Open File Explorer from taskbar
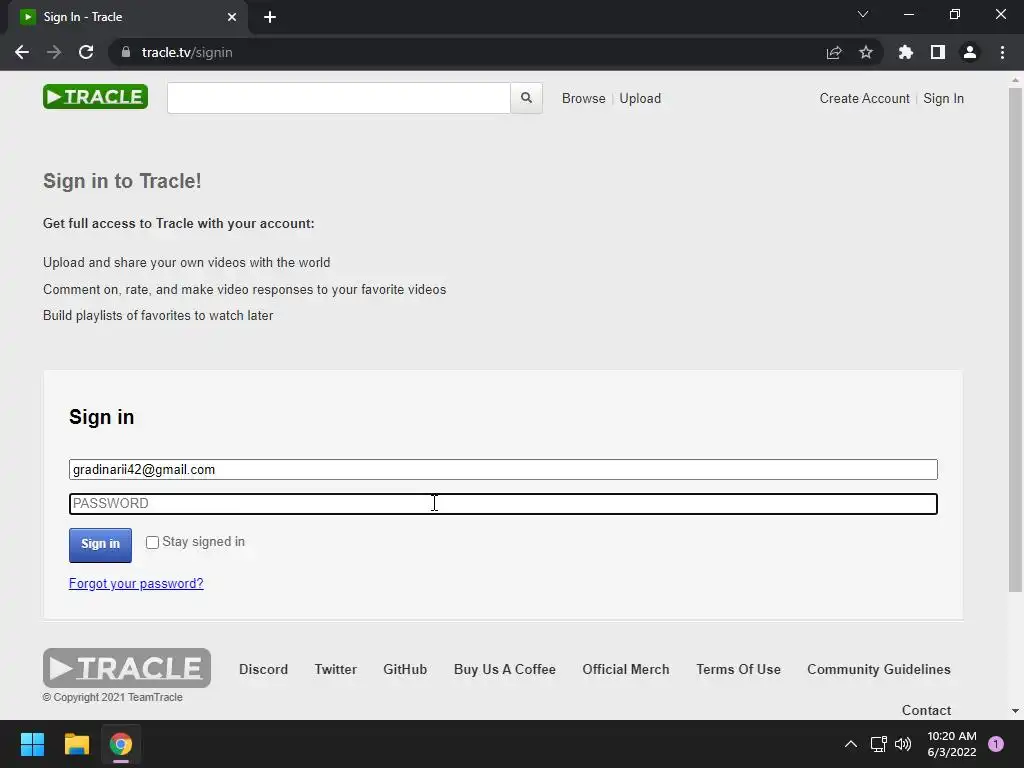Screen dimensions: 1024x768 (x=76, y=744)
